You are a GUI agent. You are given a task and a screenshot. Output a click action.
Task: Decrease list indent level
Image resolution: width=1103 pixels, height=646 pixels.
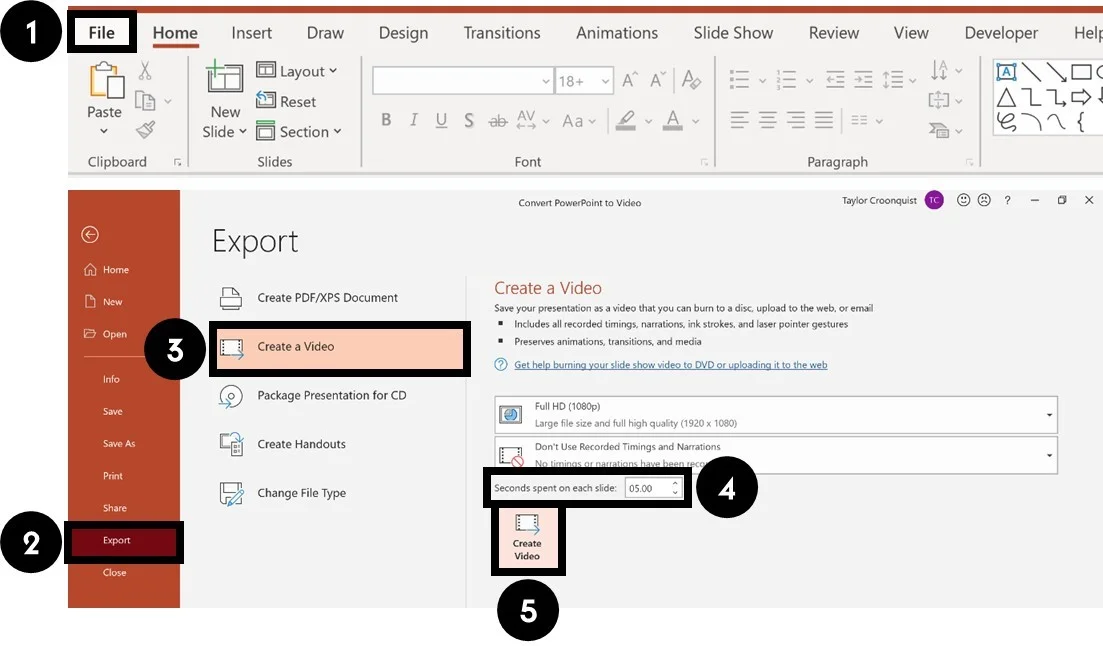pyautogui.click(x=835, y=80)
